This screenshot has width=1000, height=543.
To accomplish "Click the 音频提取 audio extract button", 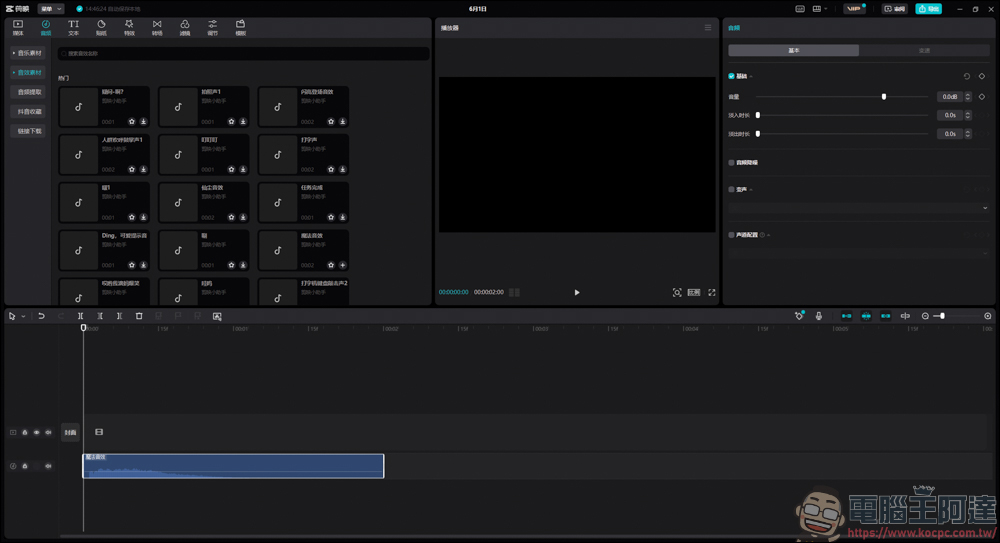I will pyautogui.click(x=29, y=92).
